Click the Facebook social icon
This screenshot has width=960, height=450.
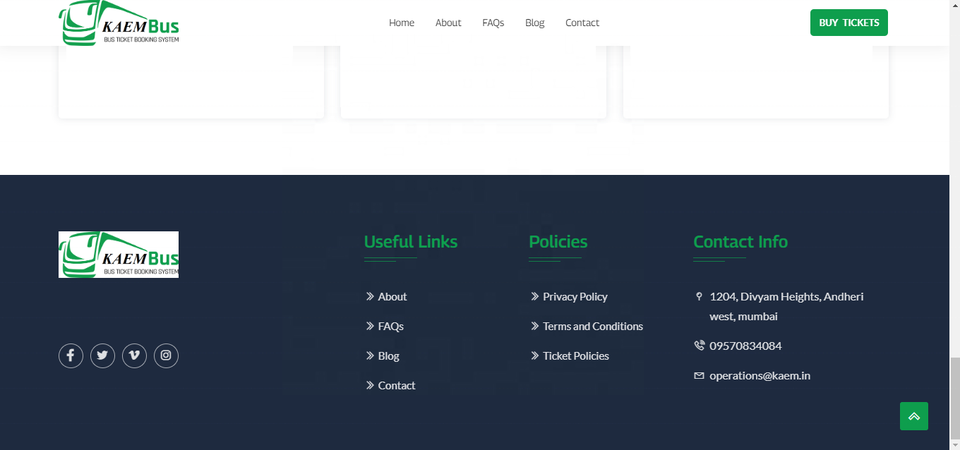[71, 355]
